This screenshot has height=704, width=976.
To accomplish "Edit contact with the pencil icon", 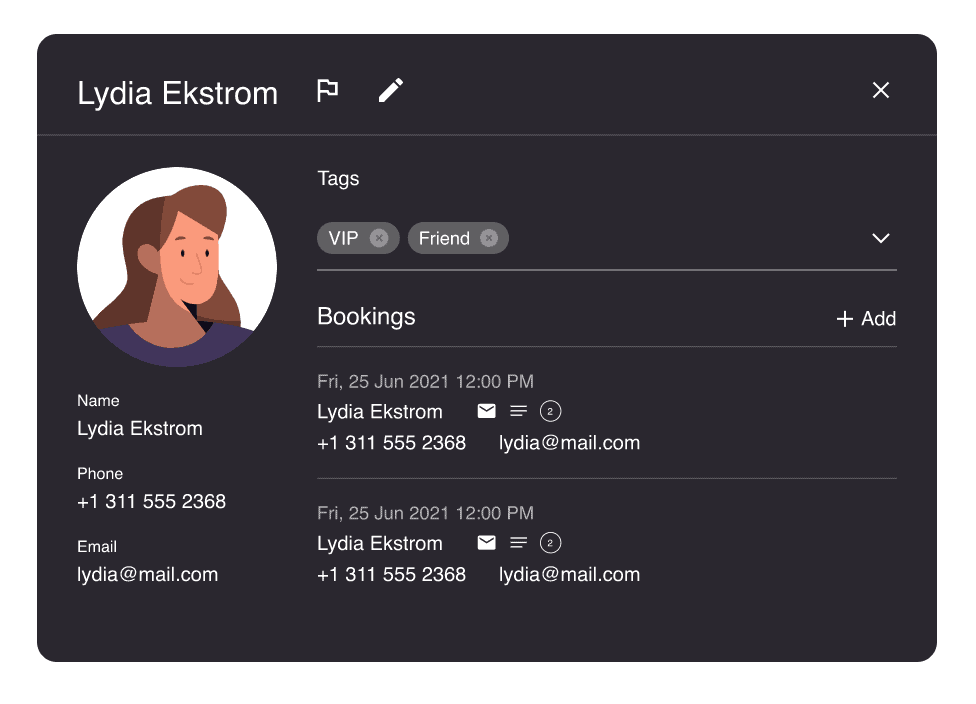I will [391, 91].
